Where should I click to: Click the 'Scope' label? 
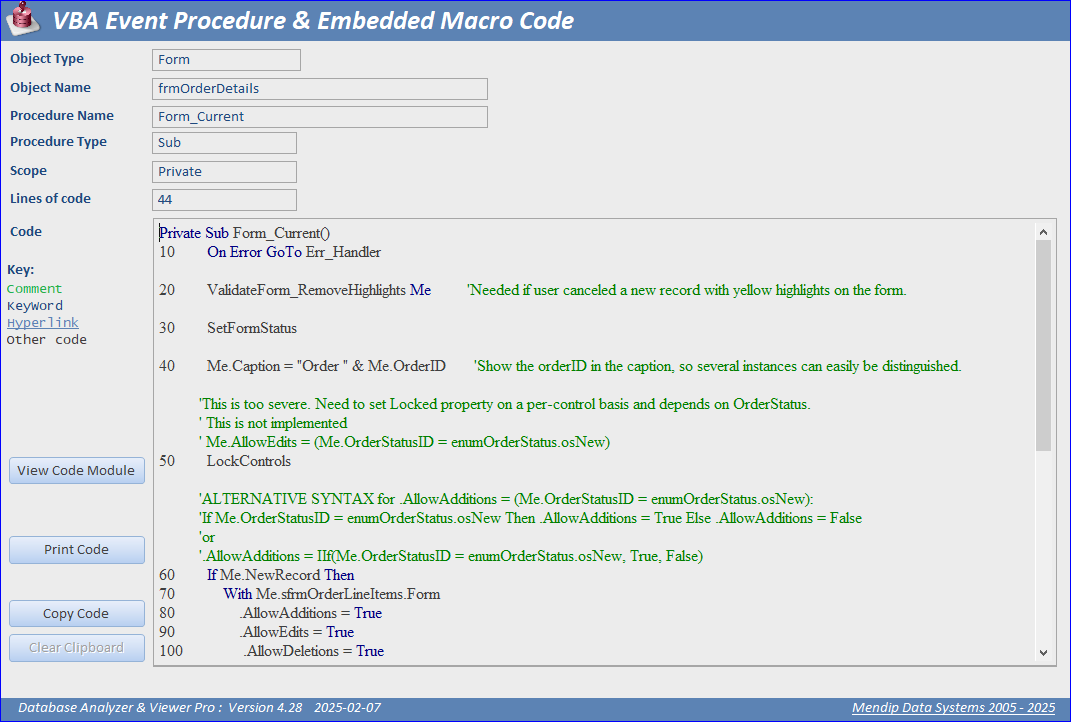(28, 171)
